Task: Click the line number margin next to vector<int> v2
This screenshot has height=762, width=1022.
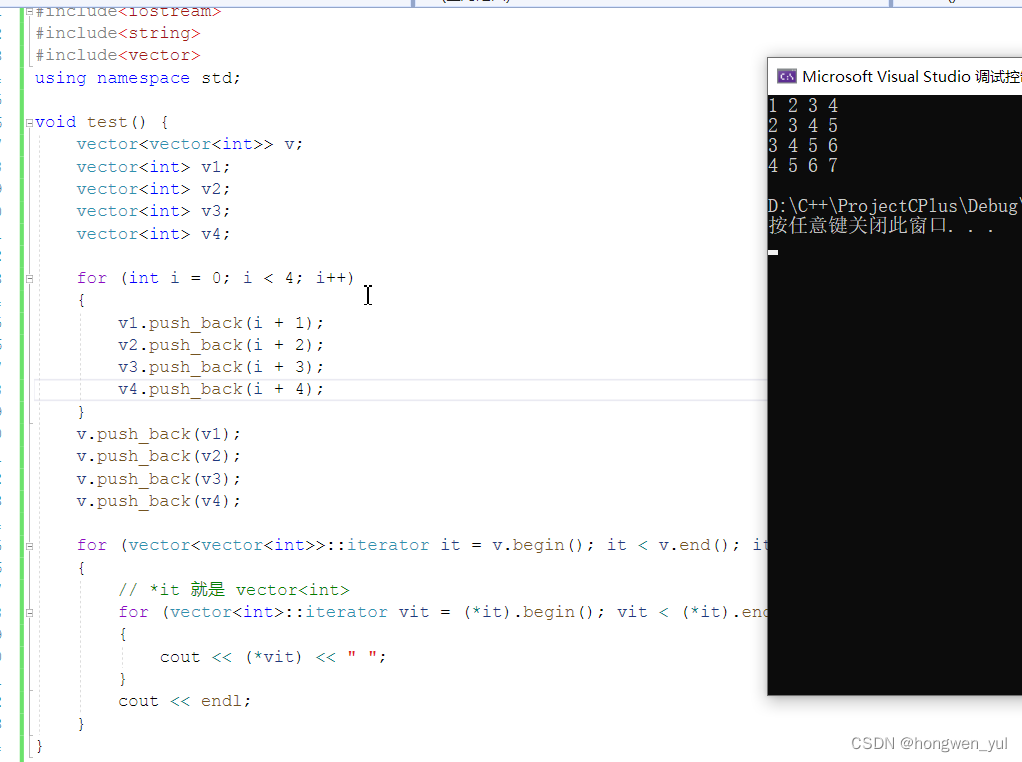Action: (4, 188)
